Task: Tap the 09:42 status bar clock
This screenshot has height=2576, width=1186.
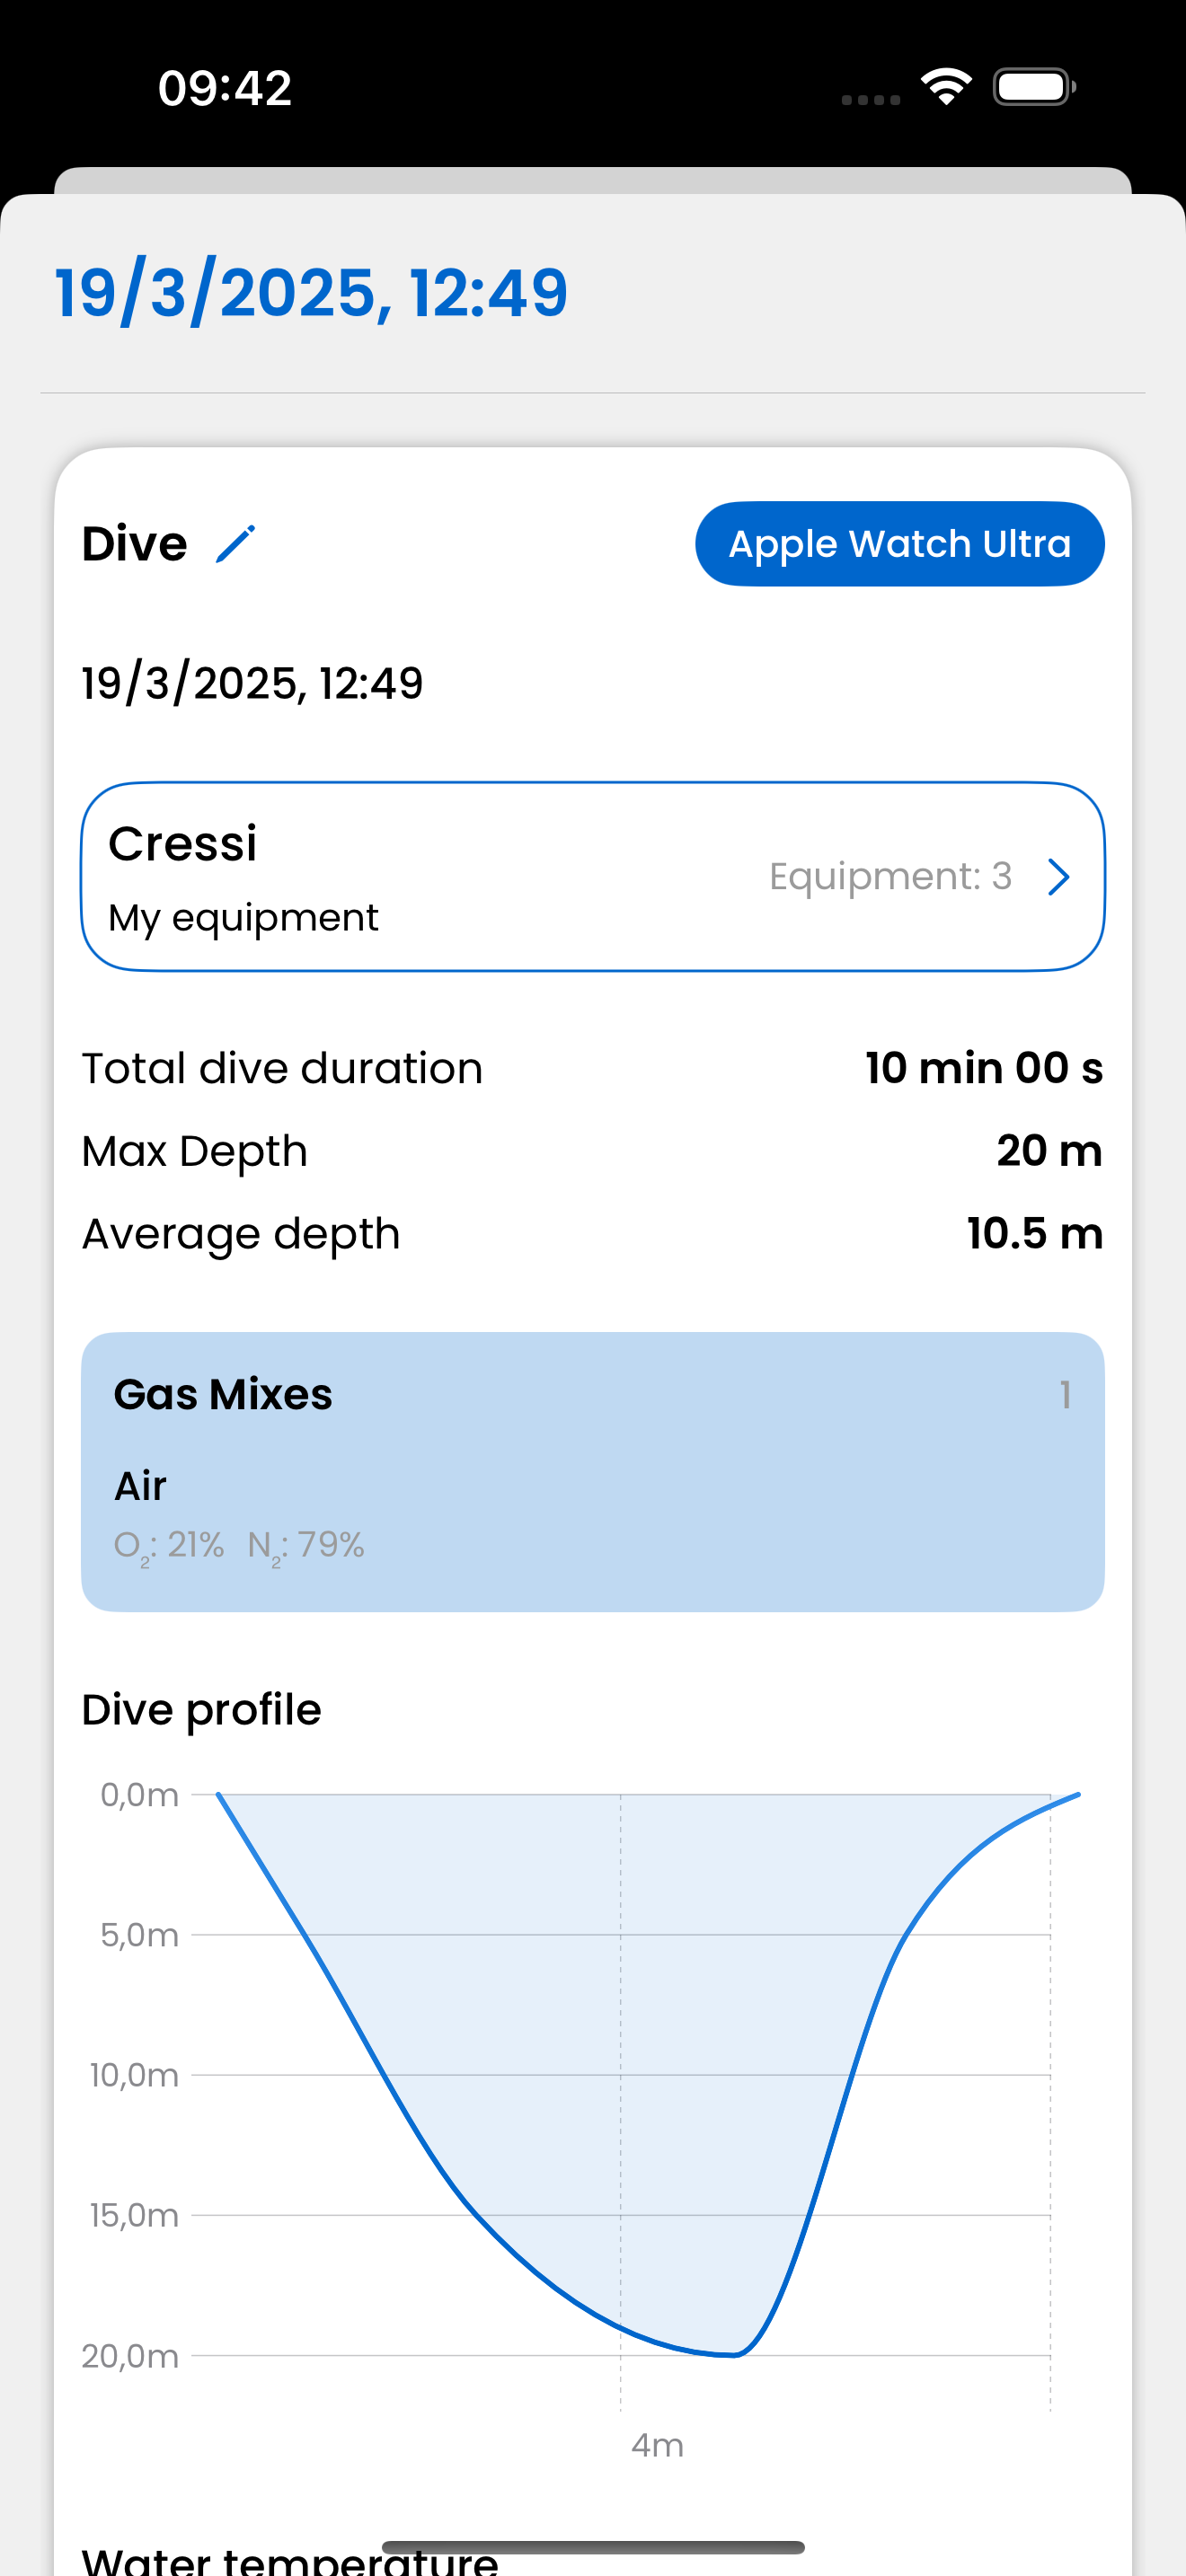Action: click(x=225, y=88)
